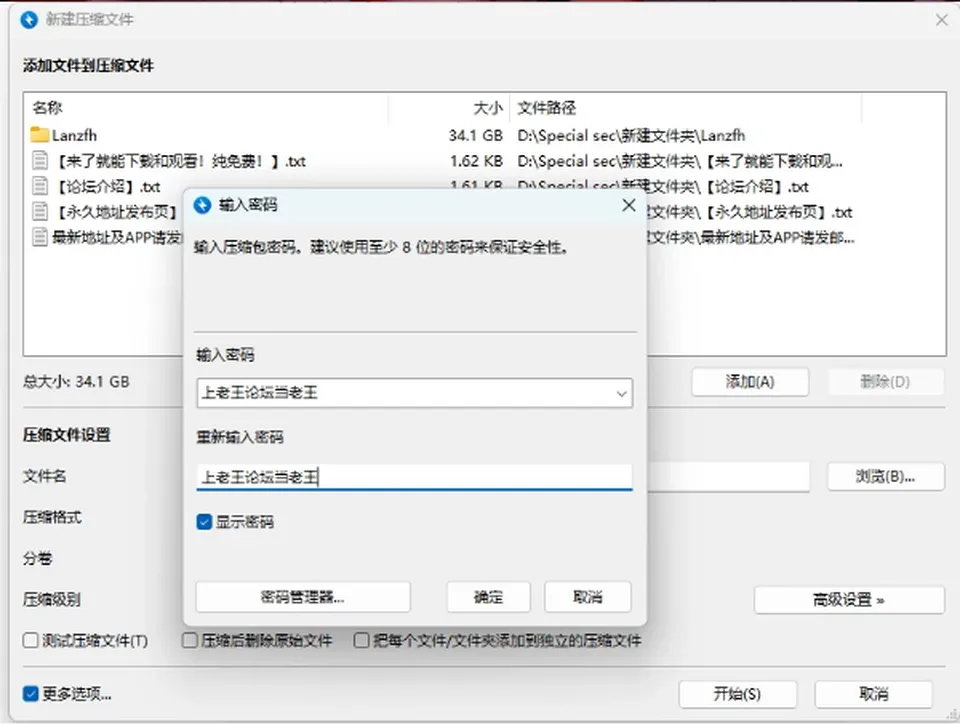Click the file icon beside 最新地址及APP请发
Image resolution: width=960 pixels, height=725 pixels.
[40, 237]
